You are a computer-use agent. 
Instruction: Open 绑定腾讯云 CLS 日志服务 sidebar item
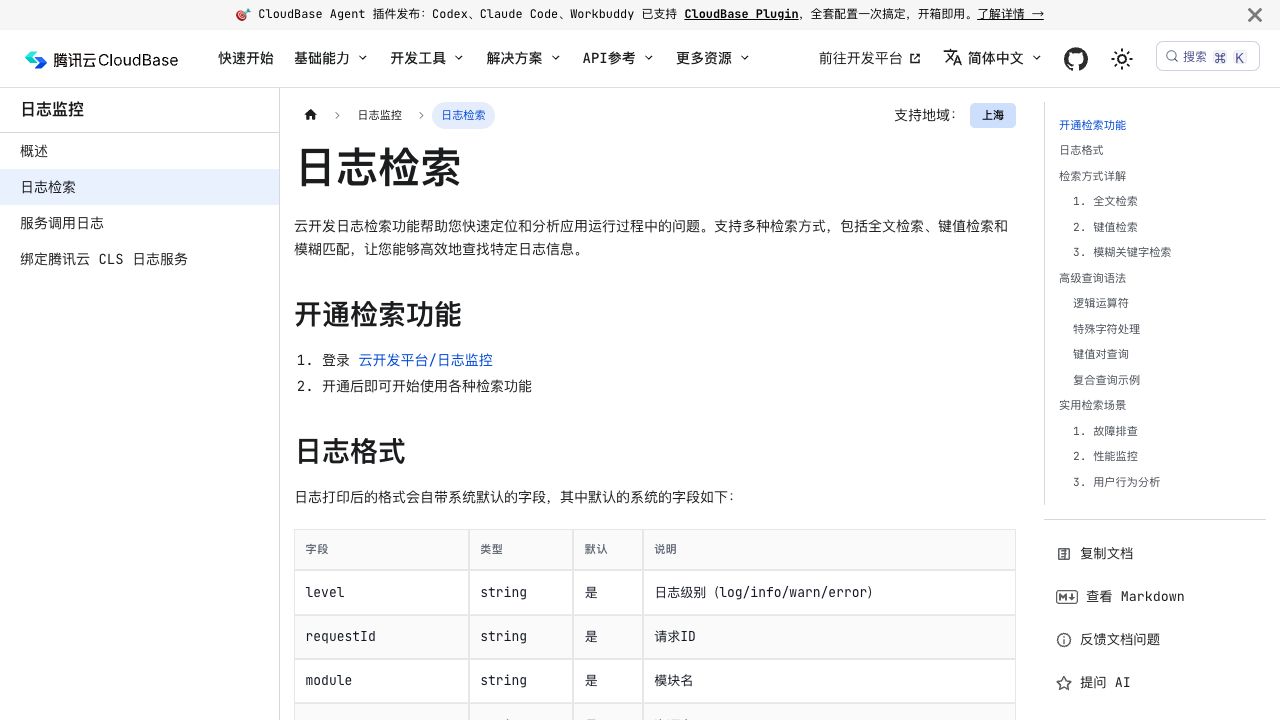(x=139, y=259)
